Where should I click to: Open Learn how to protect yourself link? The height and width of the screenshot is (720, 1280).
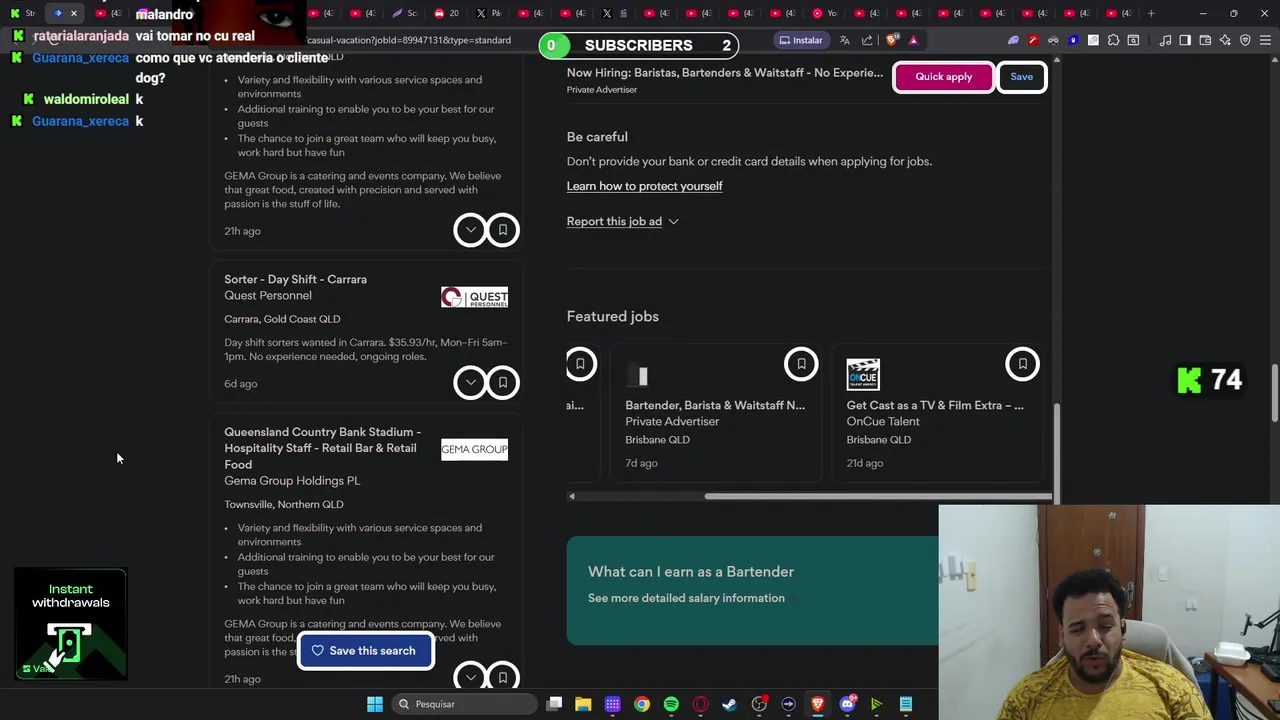(644, 186)
